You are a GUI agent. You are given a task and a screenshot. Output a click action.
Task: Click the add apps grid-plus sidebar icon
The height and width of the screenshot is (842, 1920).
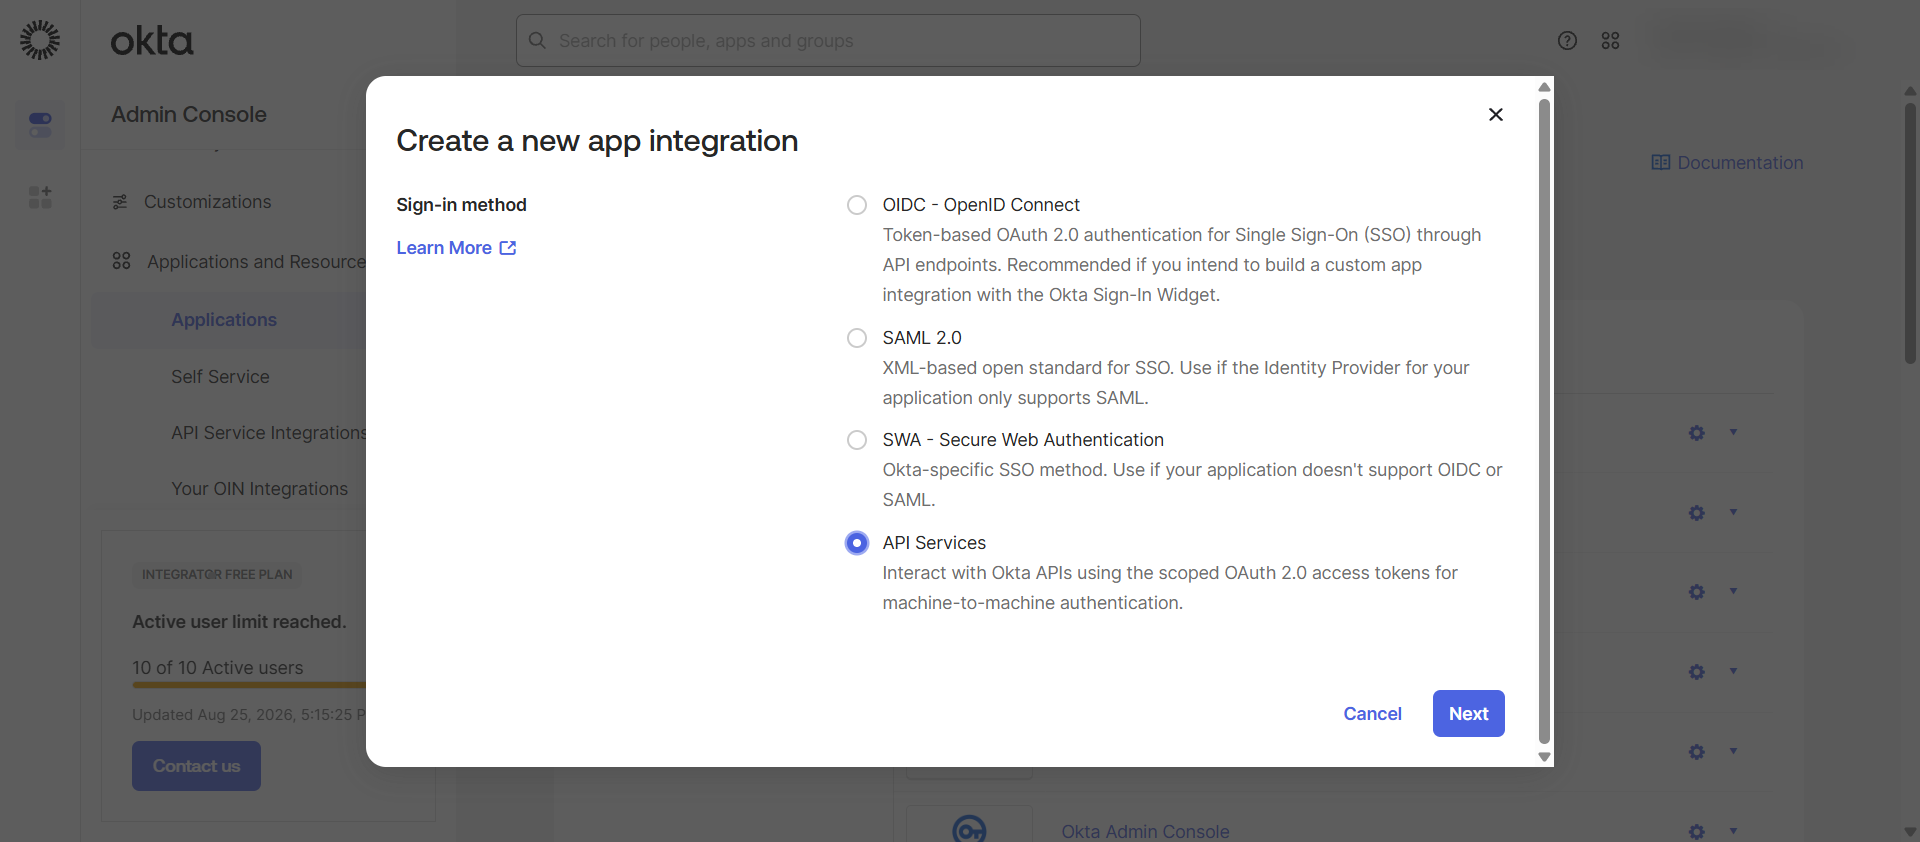pyautogui.click(x=40, y=197)
